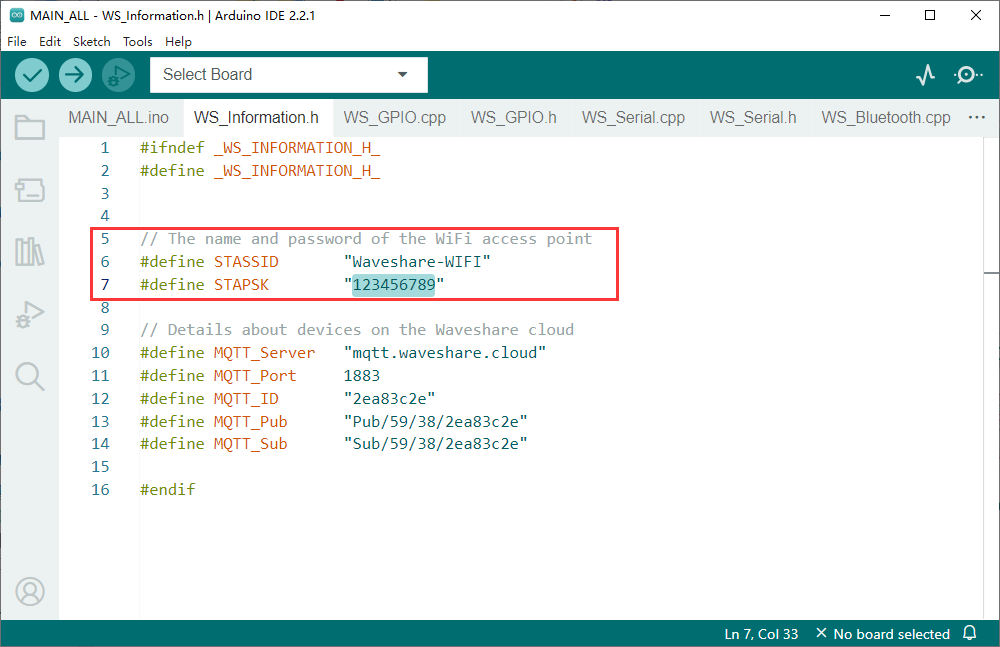Switch to the WS_GPIO.h tab

pyautogui.click(x=513, y=117)
